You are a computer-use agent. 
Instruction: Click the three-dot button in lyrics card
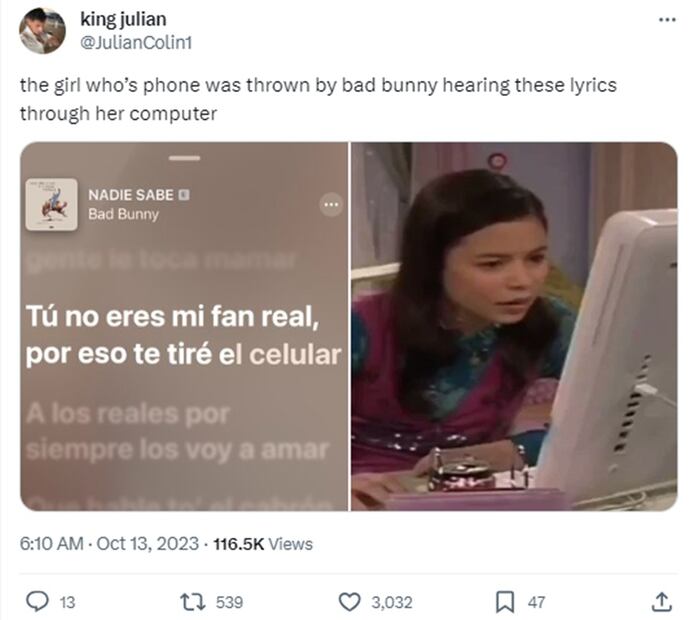[331, 205]
